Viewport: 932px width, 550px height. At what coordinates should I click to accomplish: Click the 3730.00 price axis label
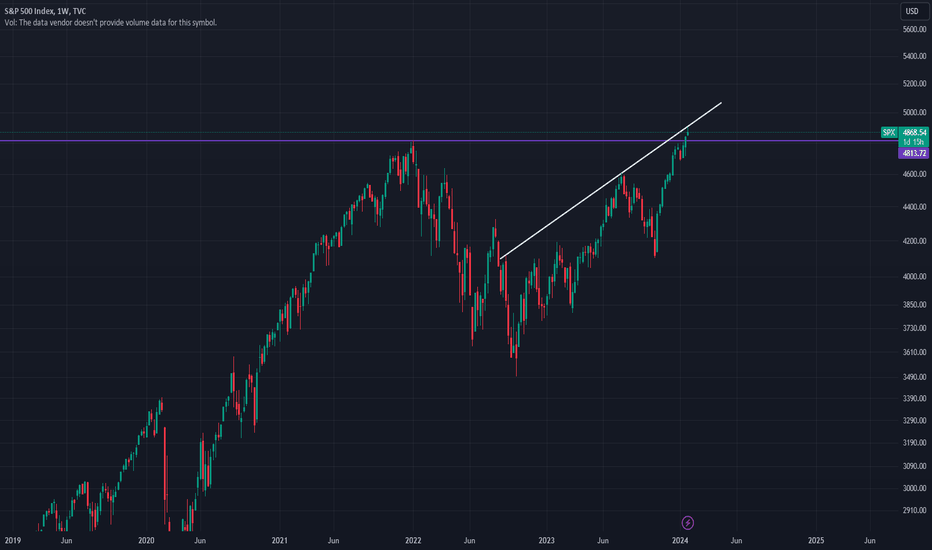(x=914, y=328)
